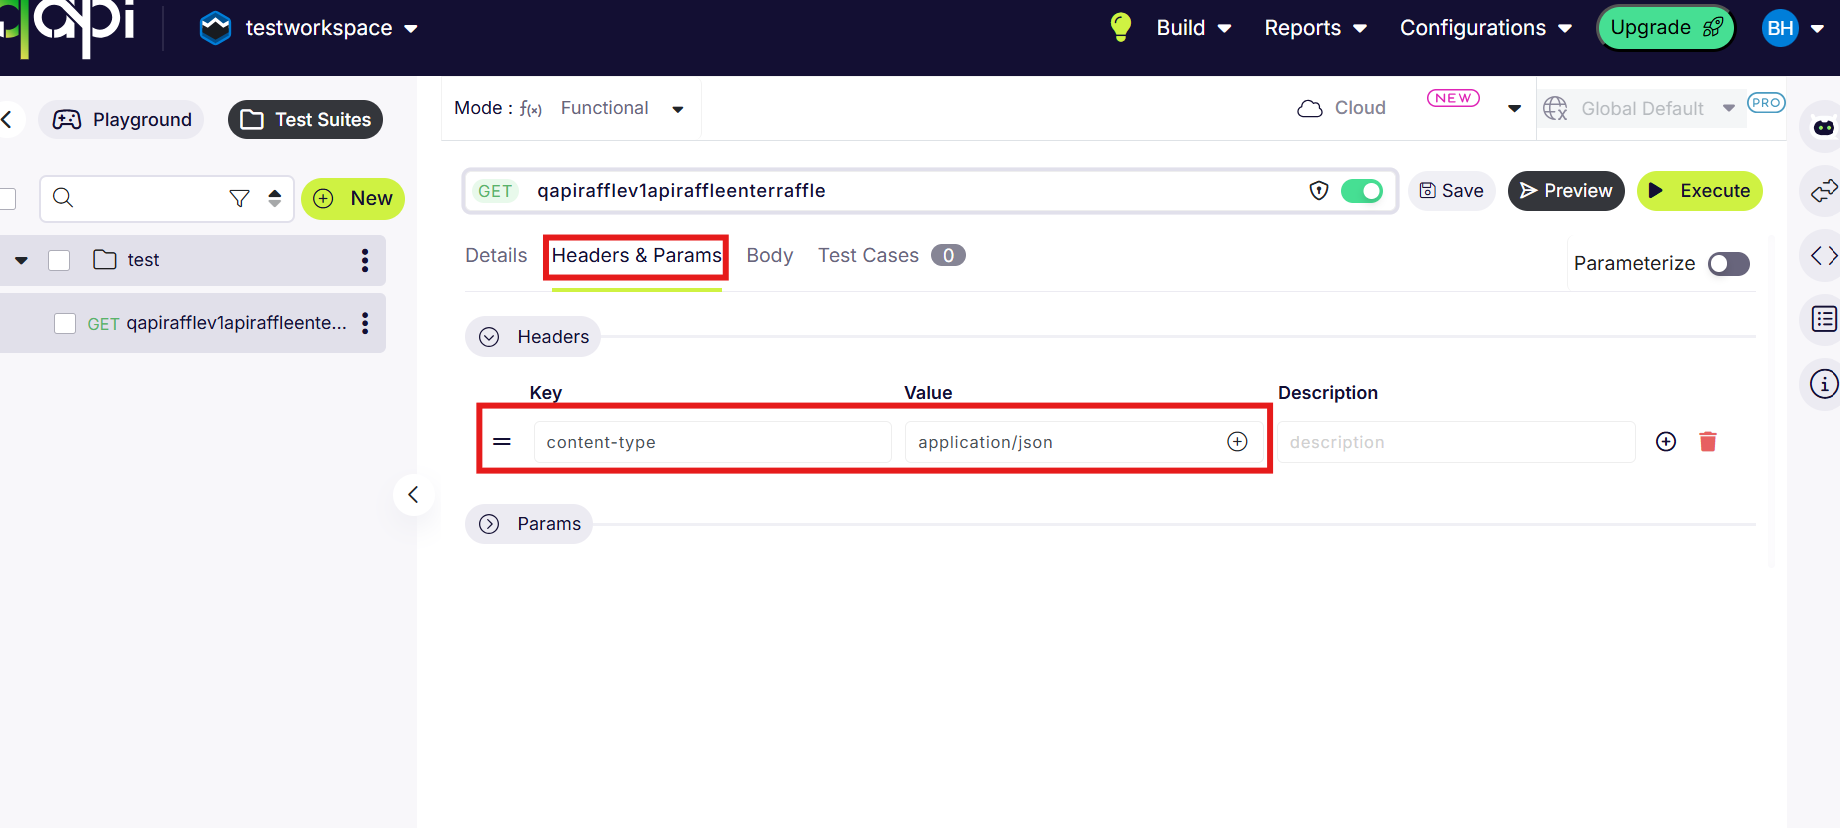
Task: Click the testworkspace logo icon
Action: click(215, 28)
